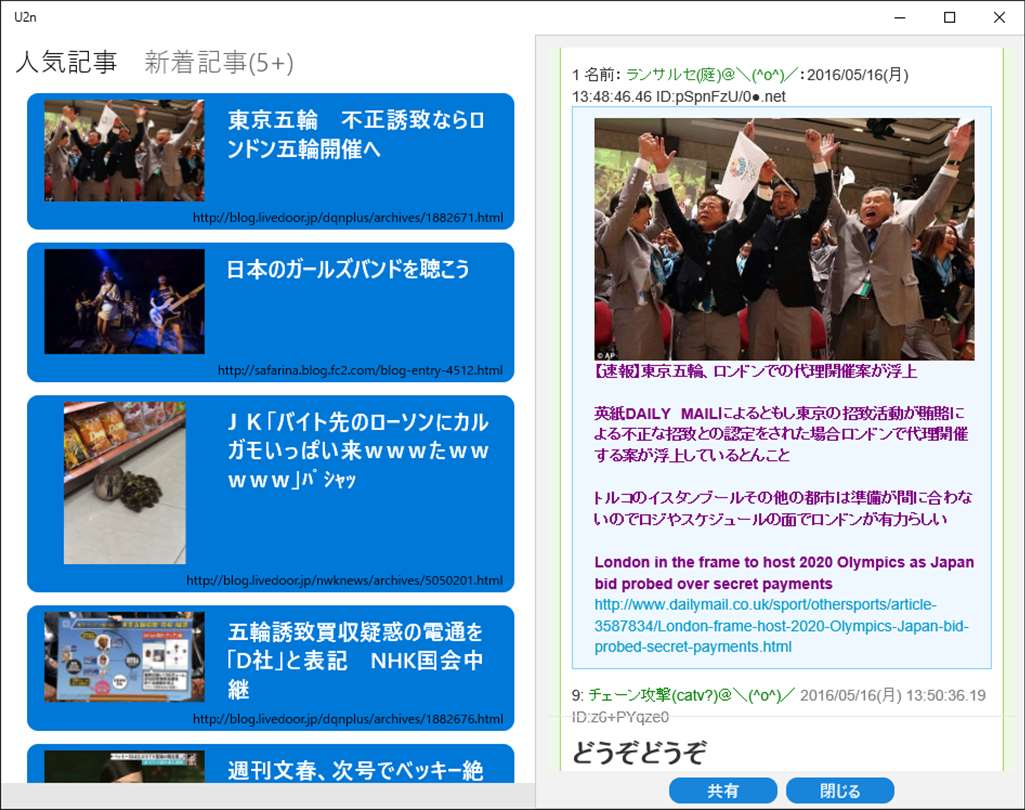The image size is (1025, 810).
Task: Click the トルコのイスタンブール paragraph text
Action: click(782, 509)
